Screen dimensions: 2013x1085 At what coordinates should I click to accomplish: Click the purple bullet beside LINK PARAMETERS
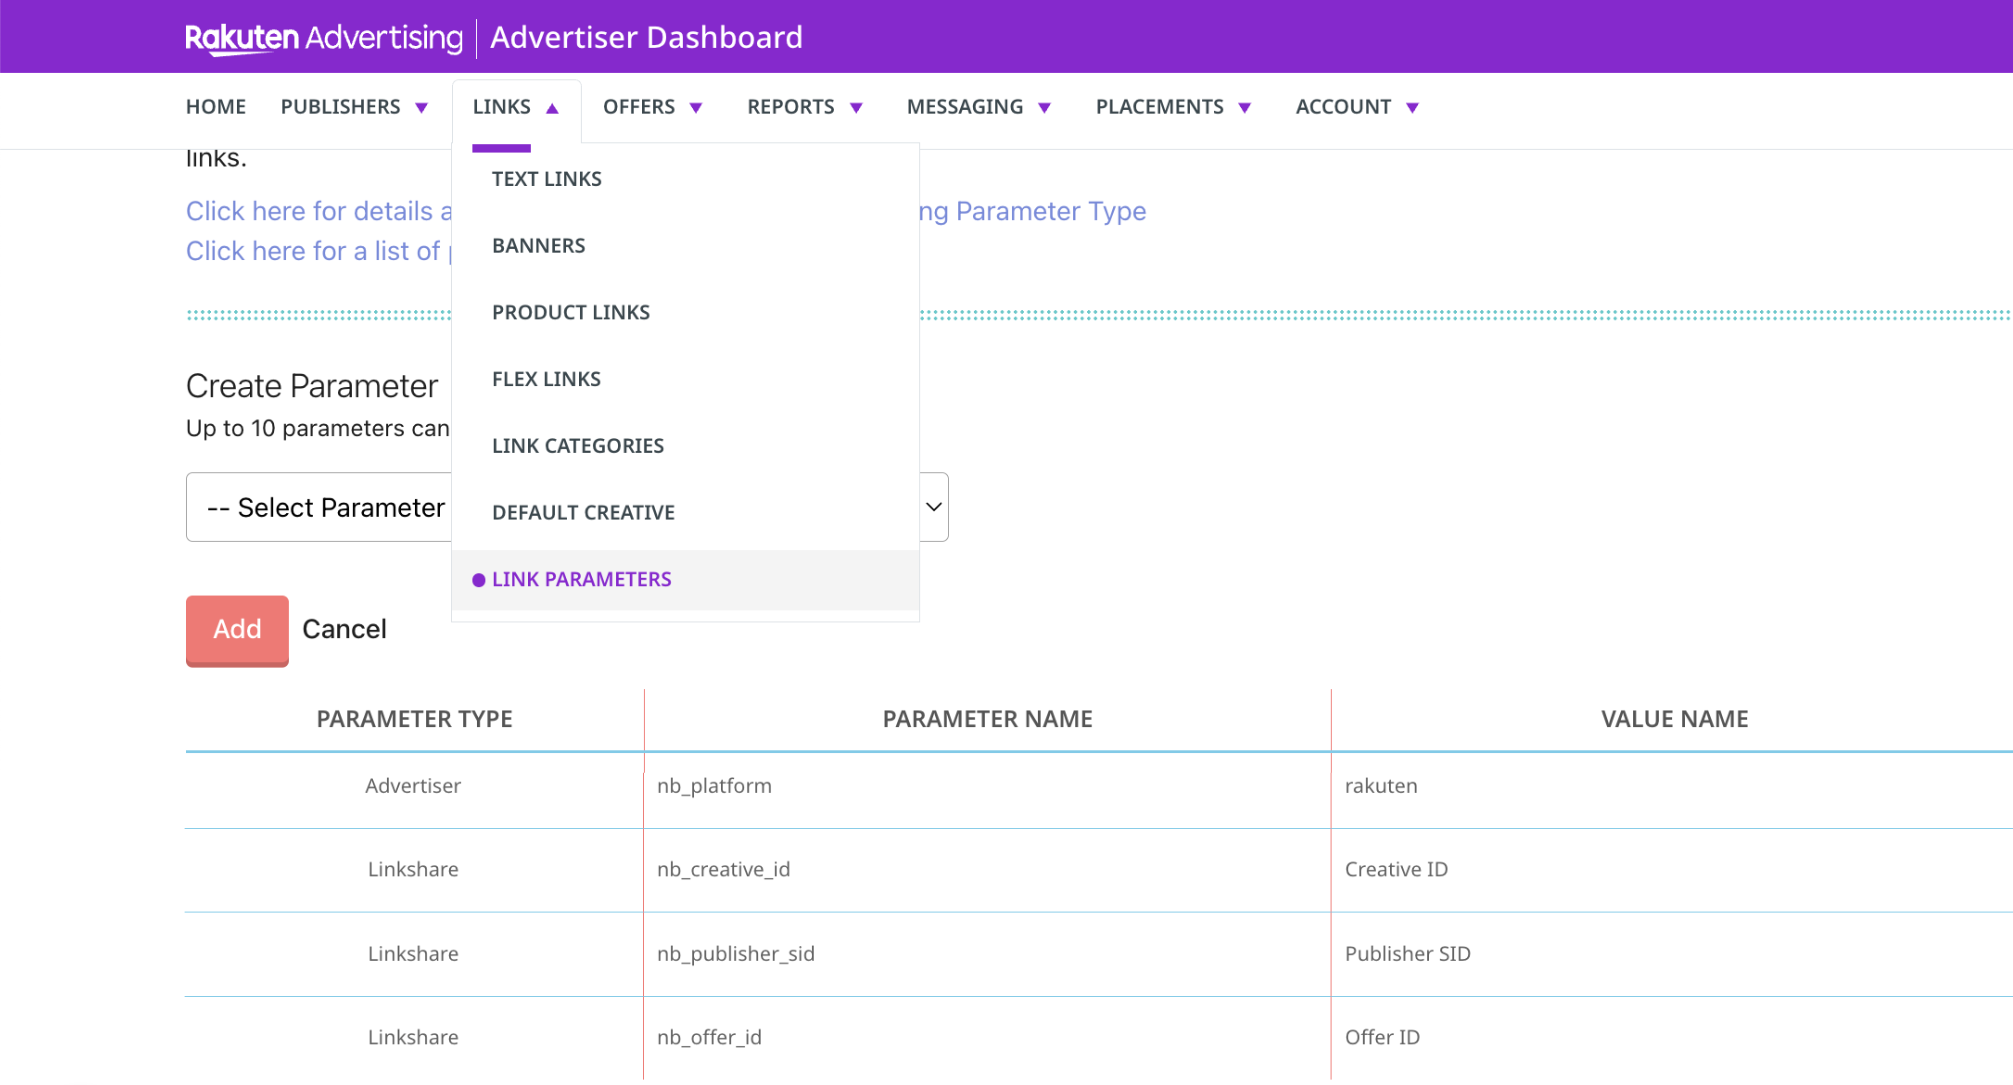479,580
